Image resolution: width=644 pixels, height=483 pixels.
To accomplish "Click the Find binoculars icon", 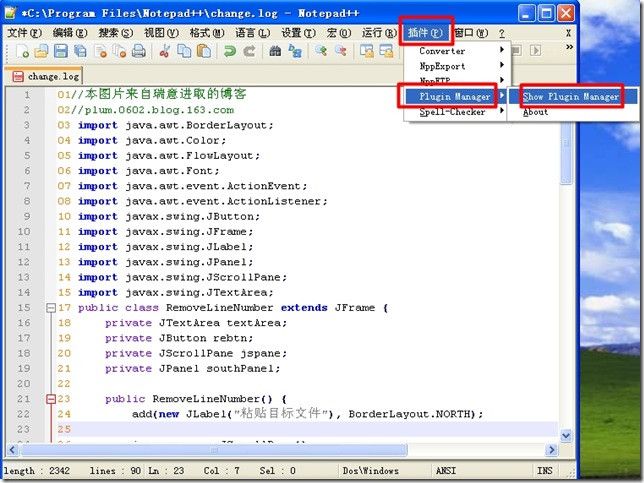I will point(275,51).
